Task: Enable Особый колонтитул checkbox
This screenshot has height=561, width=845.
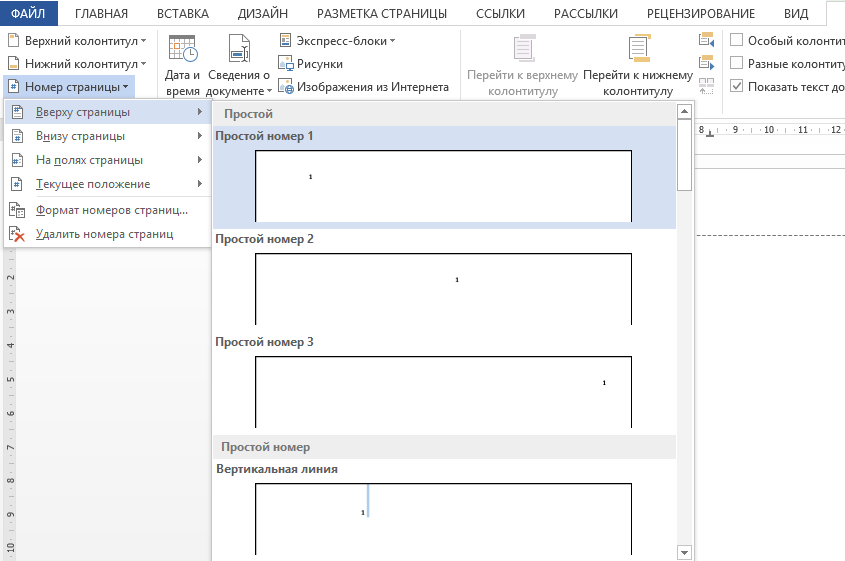Action: click(737, 40)
